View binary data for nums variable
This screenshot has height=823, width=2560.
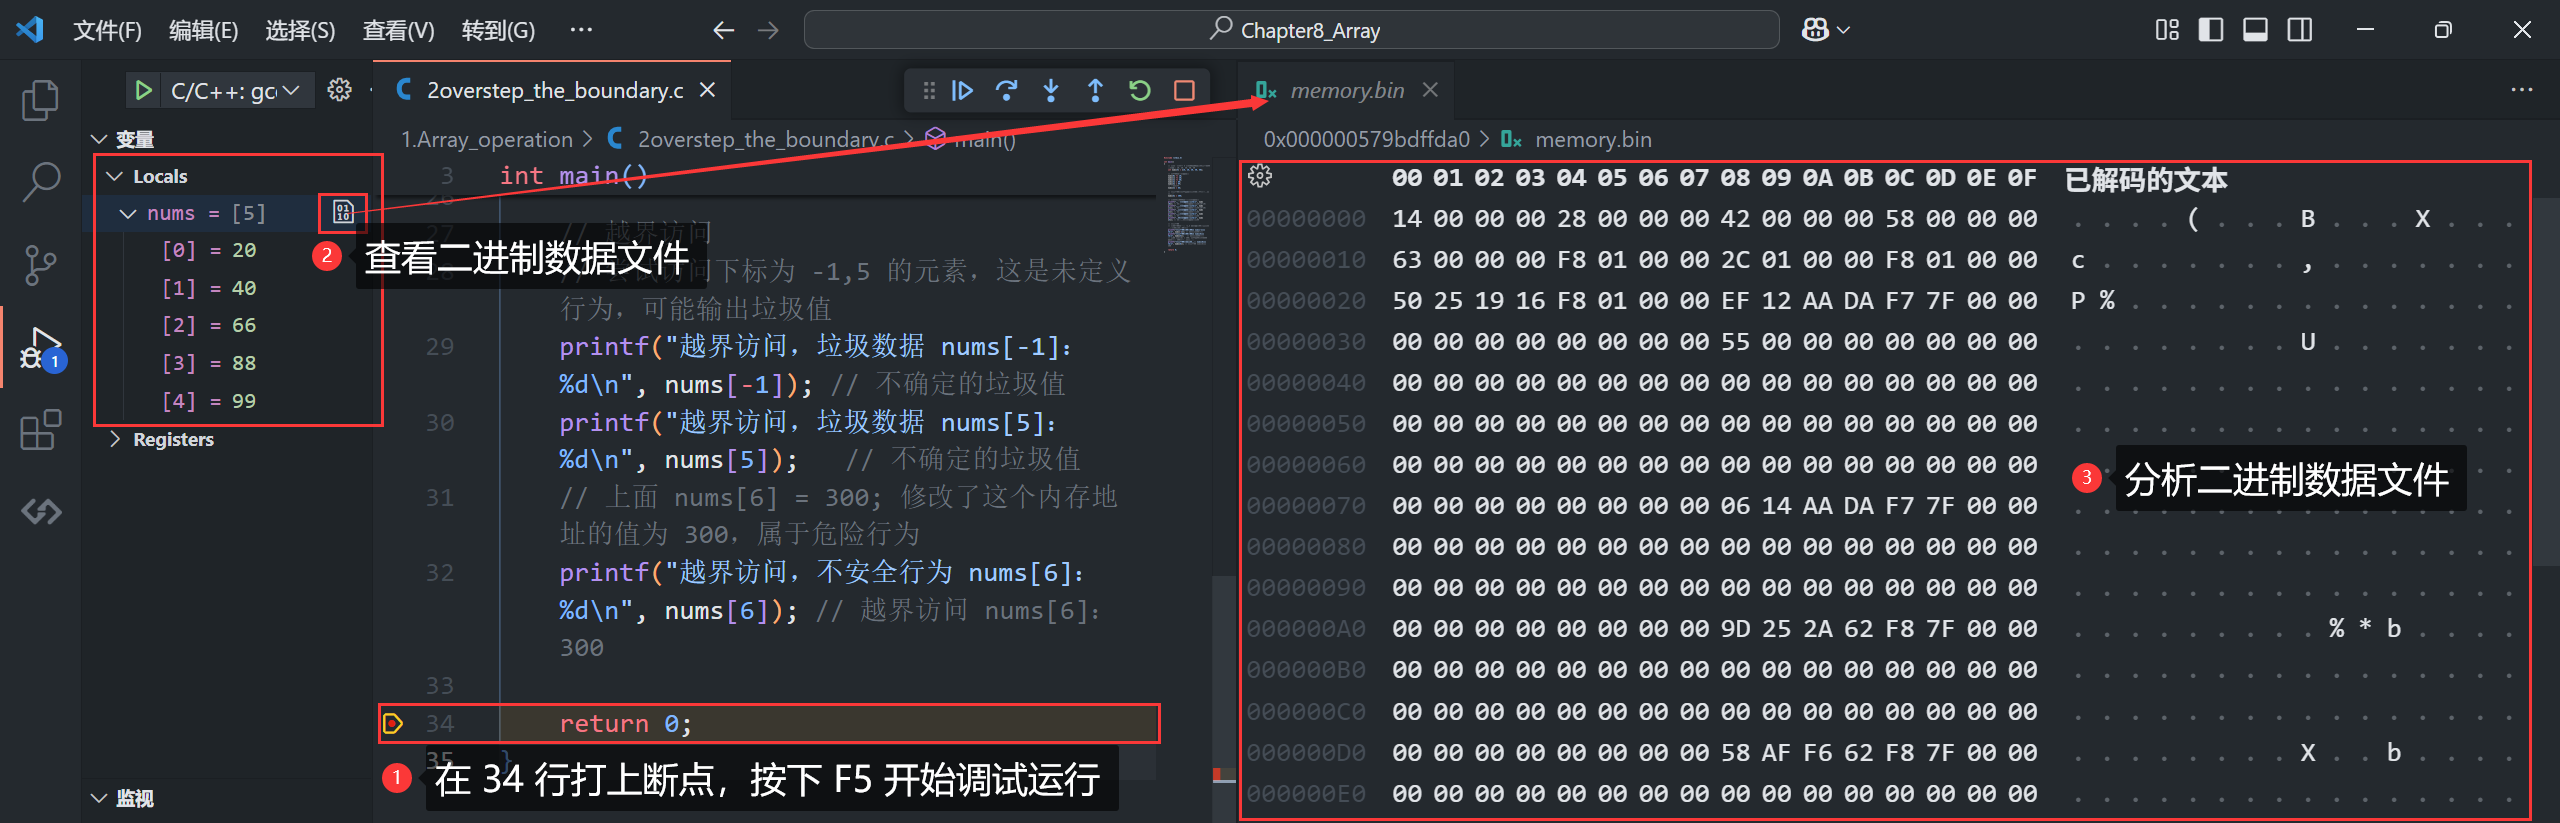click(x=343, y=212)
